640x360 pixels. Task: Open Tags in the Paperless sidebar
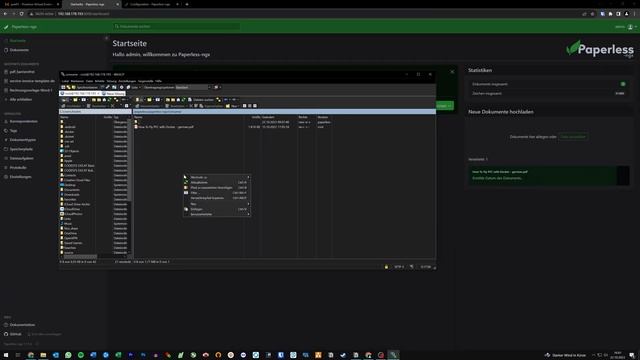tap(11, 131)
